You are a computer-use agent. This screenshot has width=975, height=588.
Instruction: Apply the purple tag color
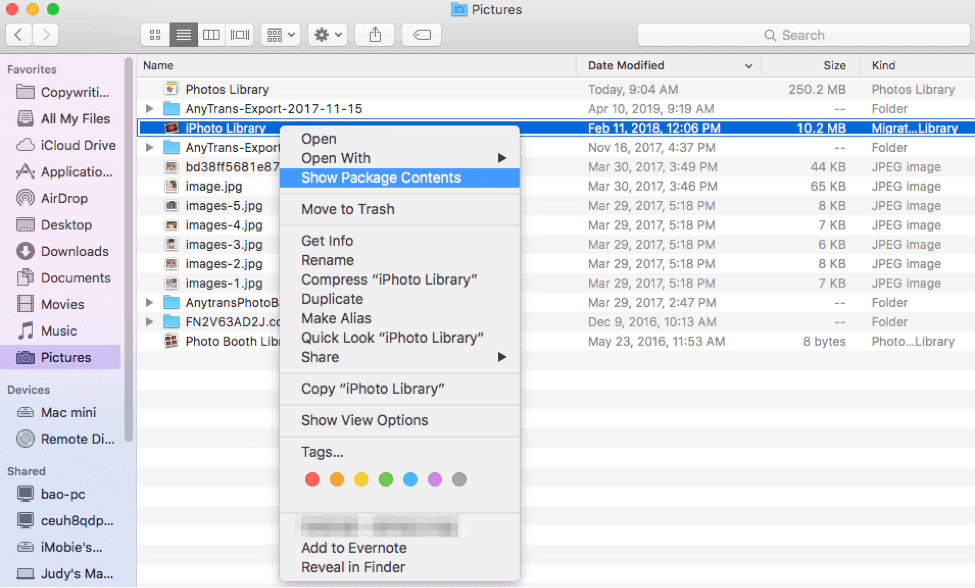point(435,479)
